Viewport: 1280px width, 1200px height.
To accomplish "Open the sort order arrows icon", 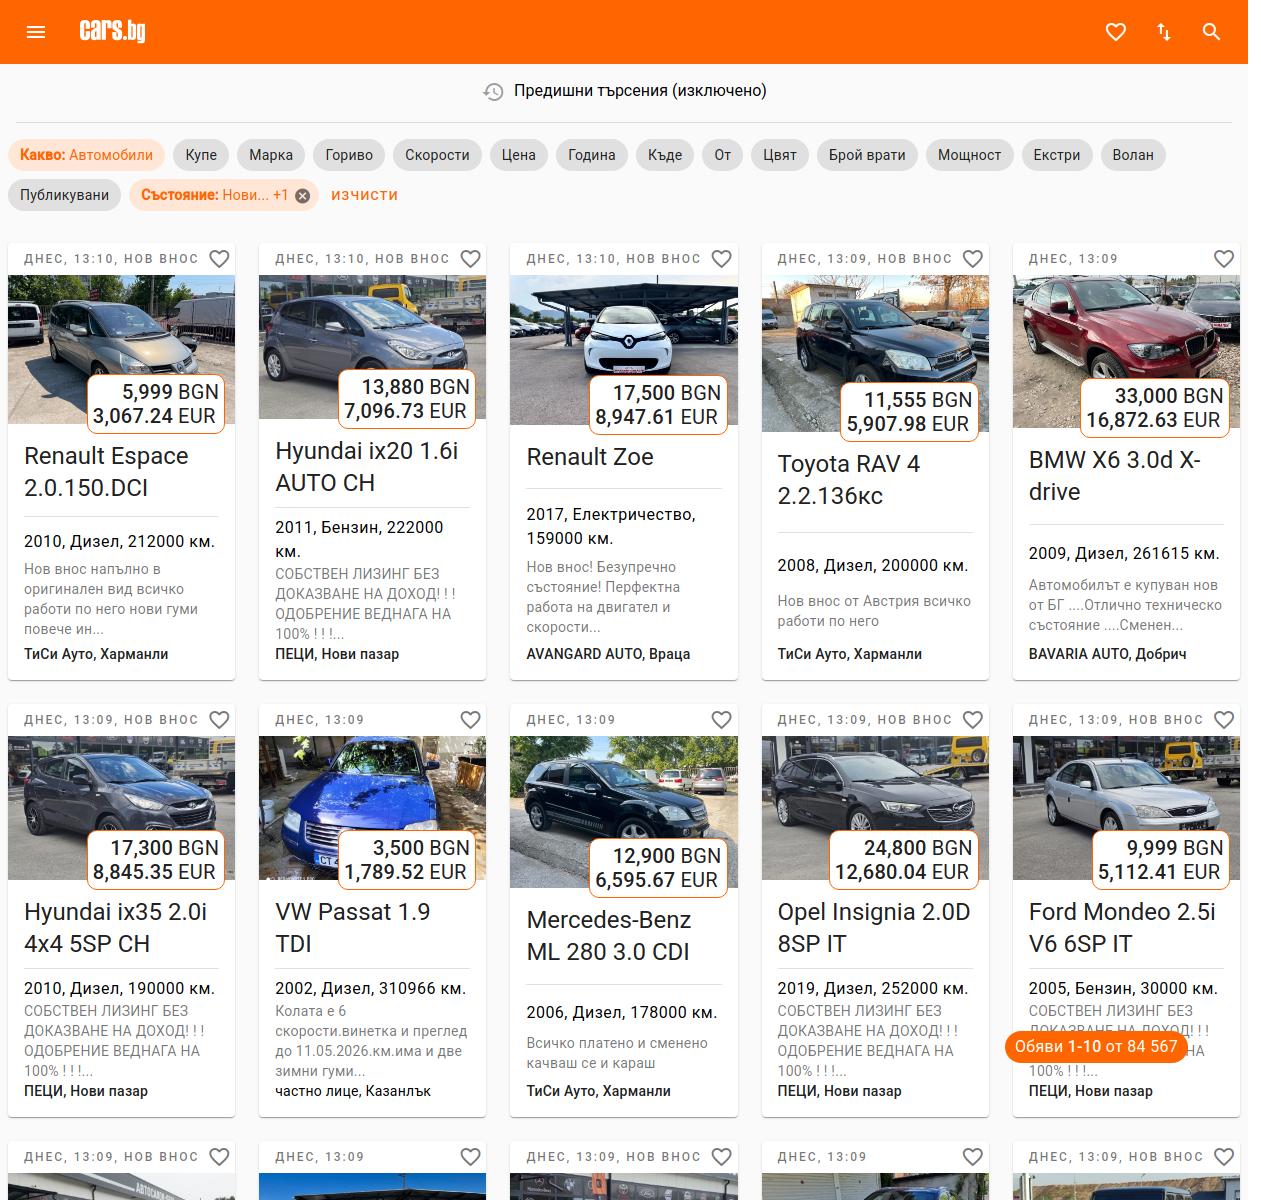I will click(x=1164, y=32).
